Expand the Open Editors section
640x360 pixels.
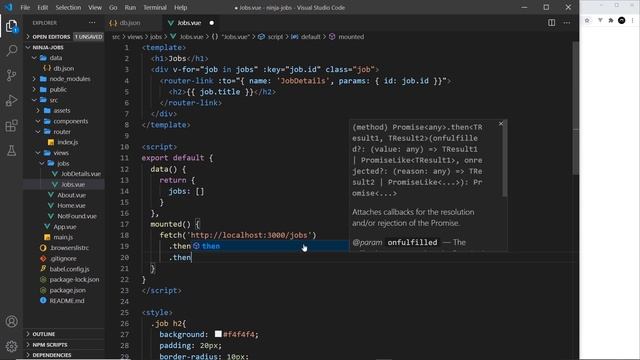[x=64, y=37]
